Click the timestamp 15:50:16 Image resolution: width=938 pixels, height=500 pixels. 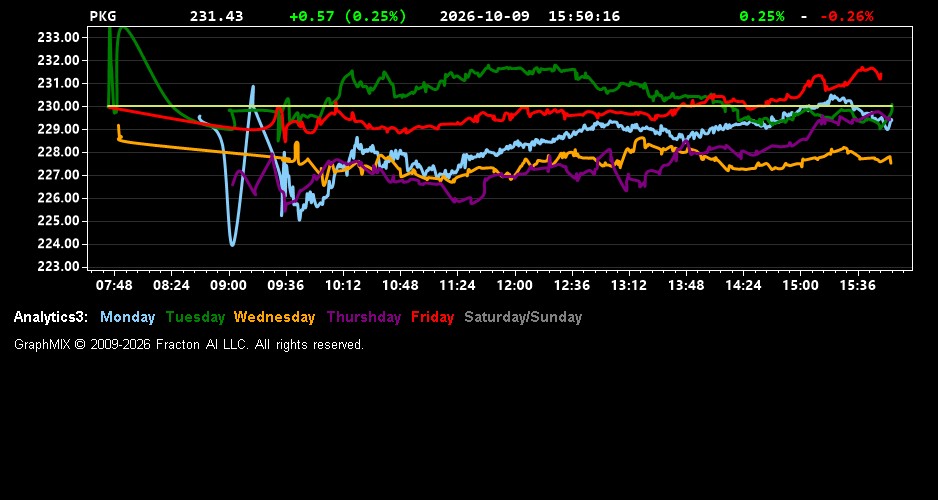click(584, 17)
